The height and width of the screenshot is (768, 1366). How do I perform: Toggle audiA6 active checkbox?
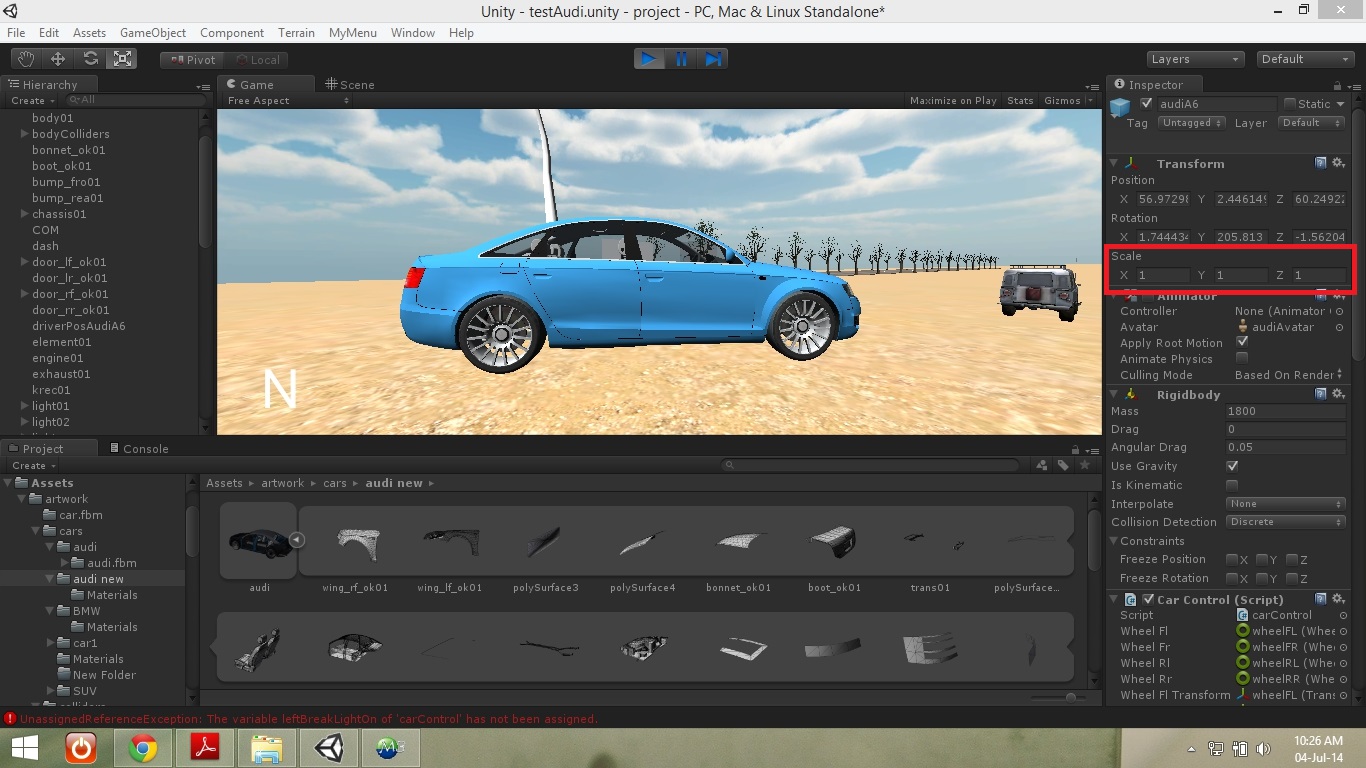click(1146, 103)
